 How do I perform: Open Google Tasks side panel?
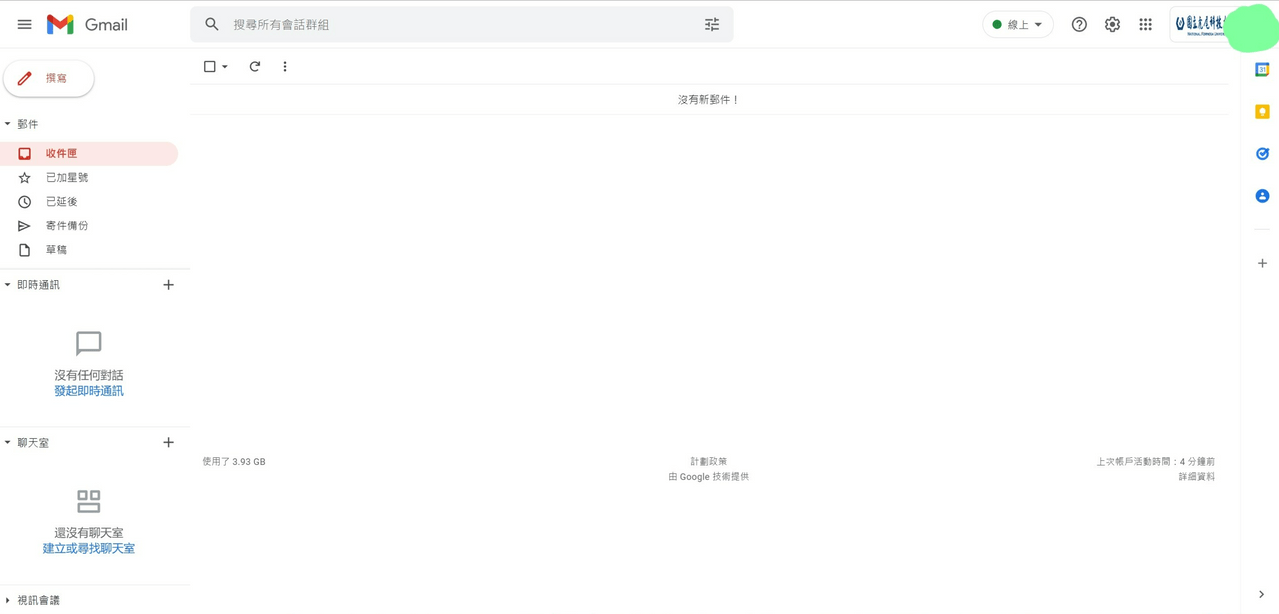click(1262, 153)
